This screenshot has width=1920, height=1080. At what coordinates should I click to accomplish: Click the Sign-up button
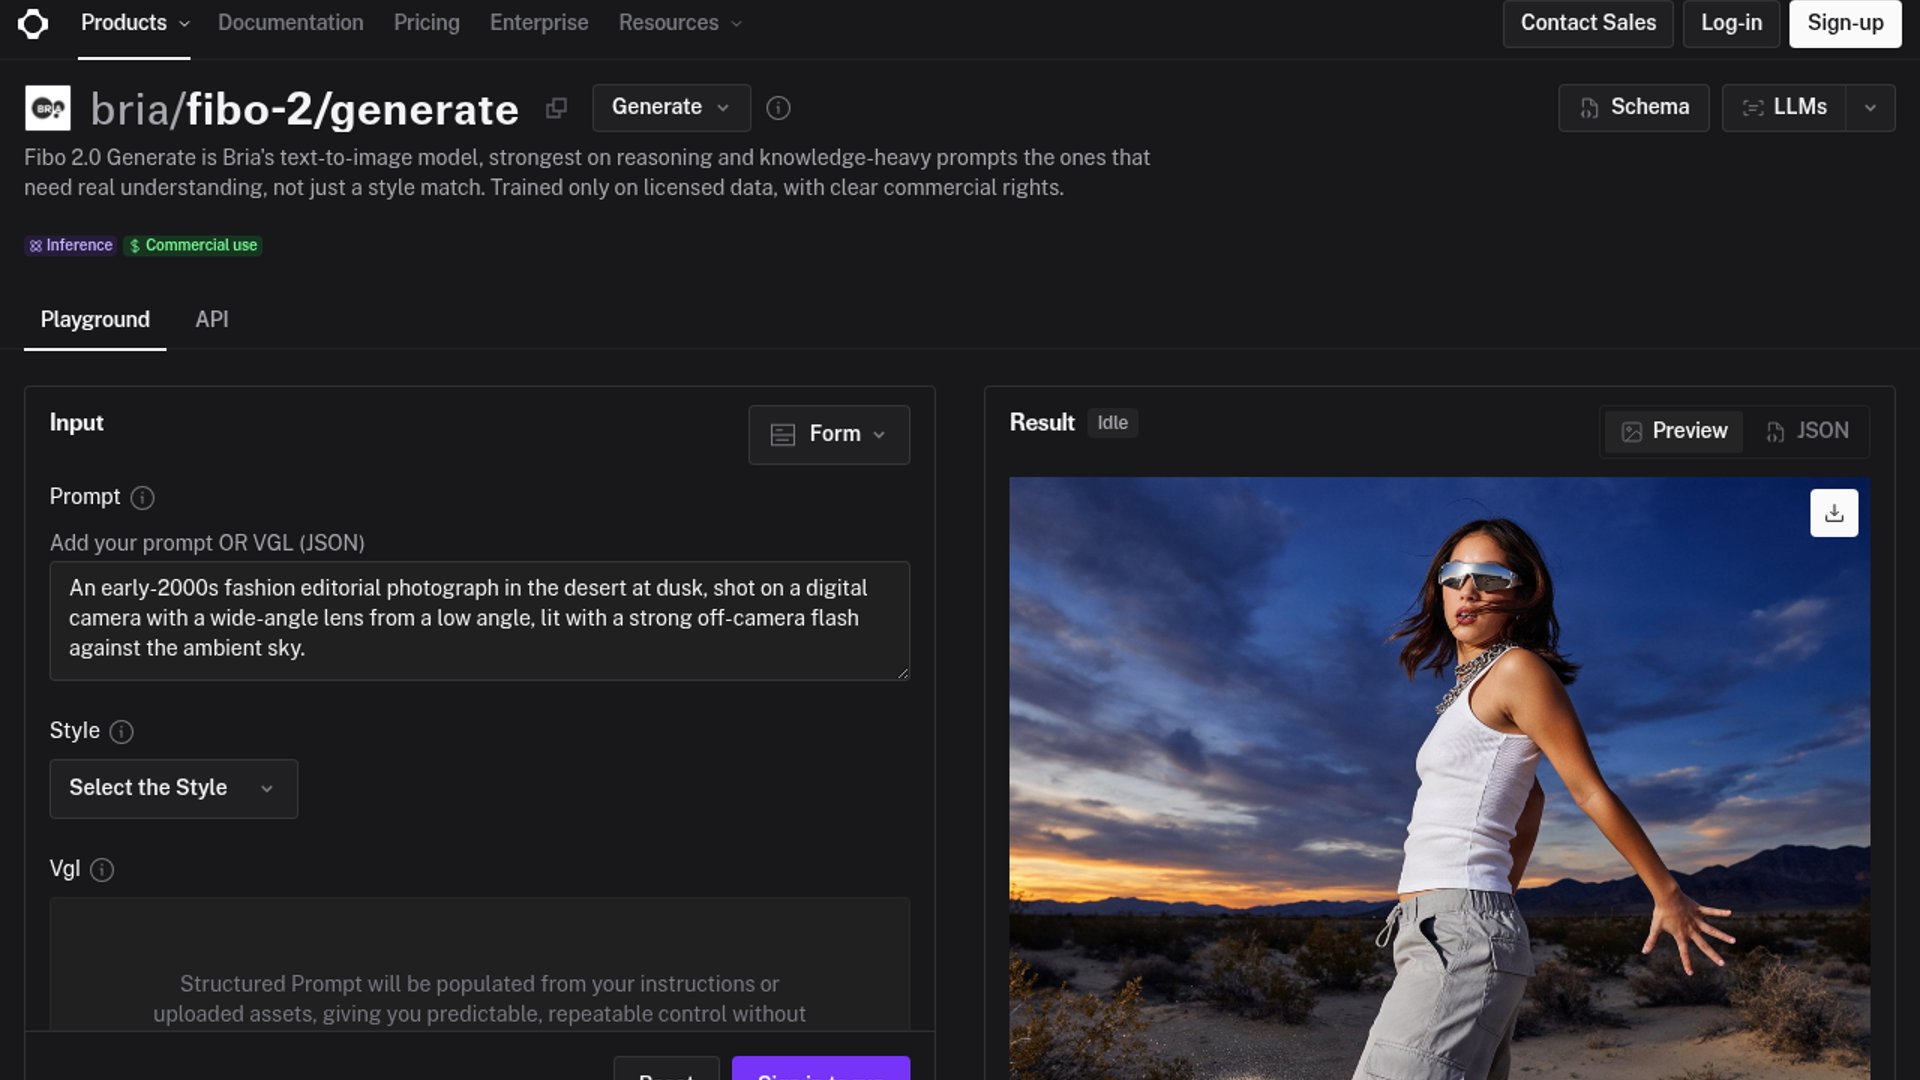point(1845,23)
